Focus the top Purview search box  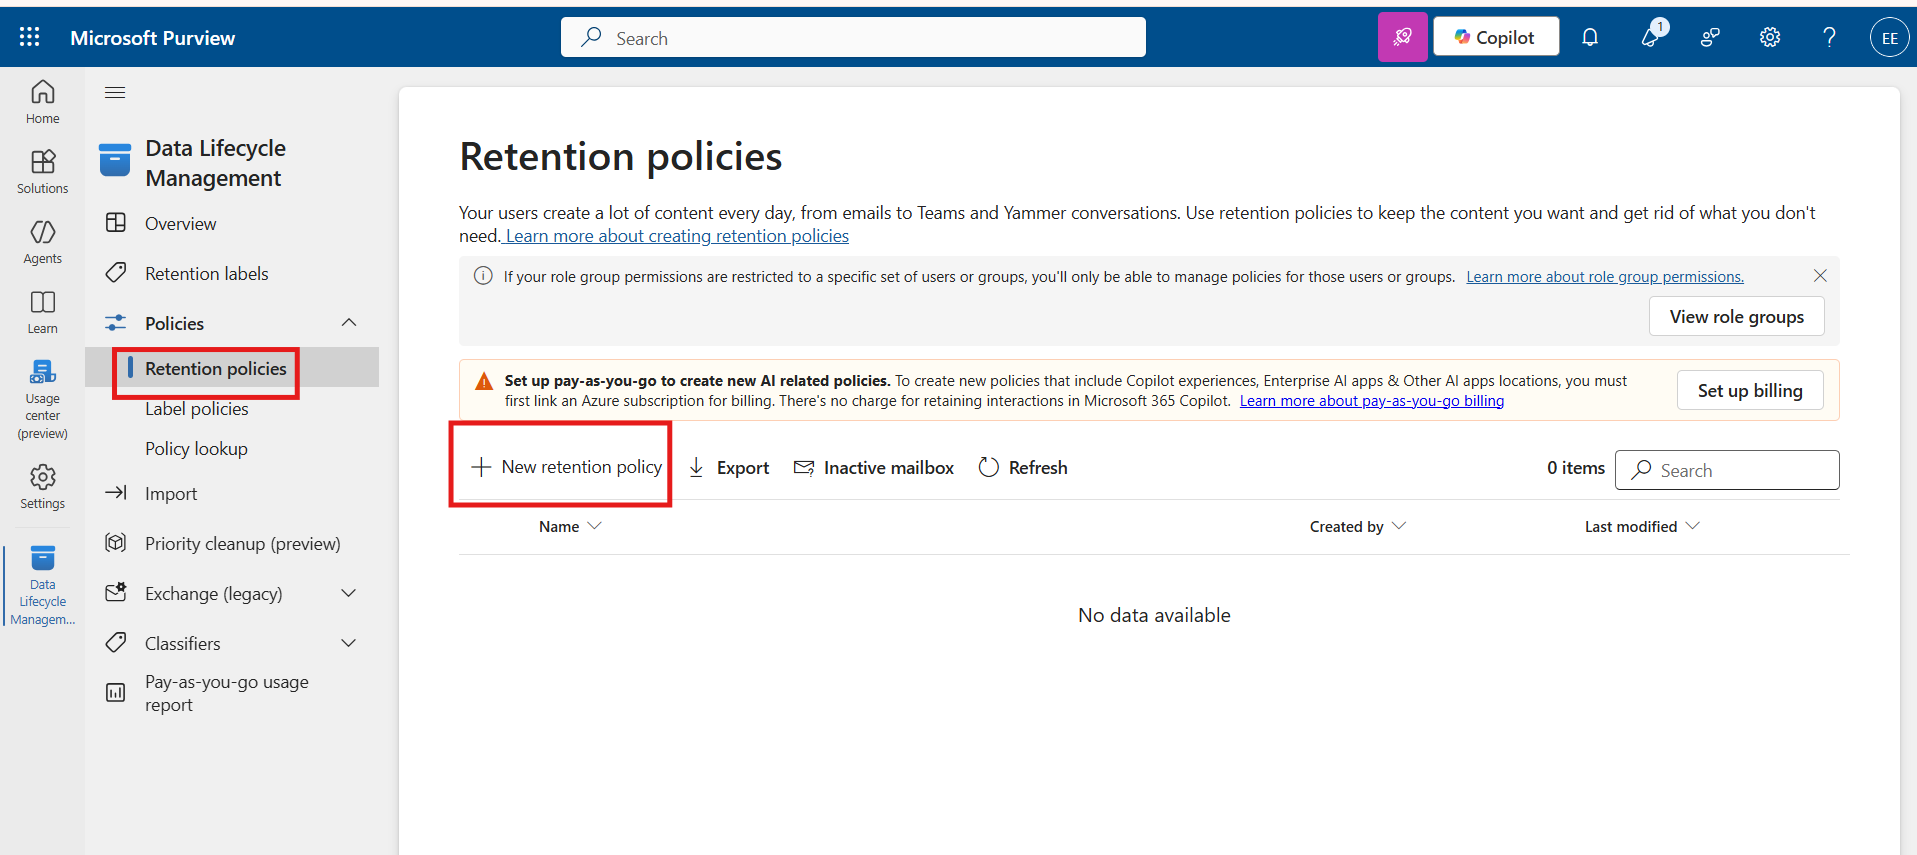[x=853, y=37]
